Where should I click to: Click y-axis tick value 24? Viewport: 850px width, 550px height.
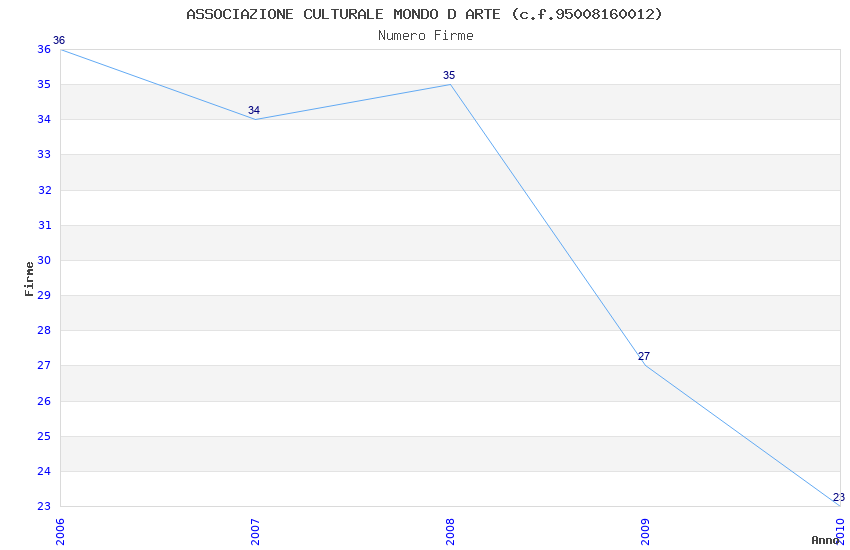click(44, 471)
